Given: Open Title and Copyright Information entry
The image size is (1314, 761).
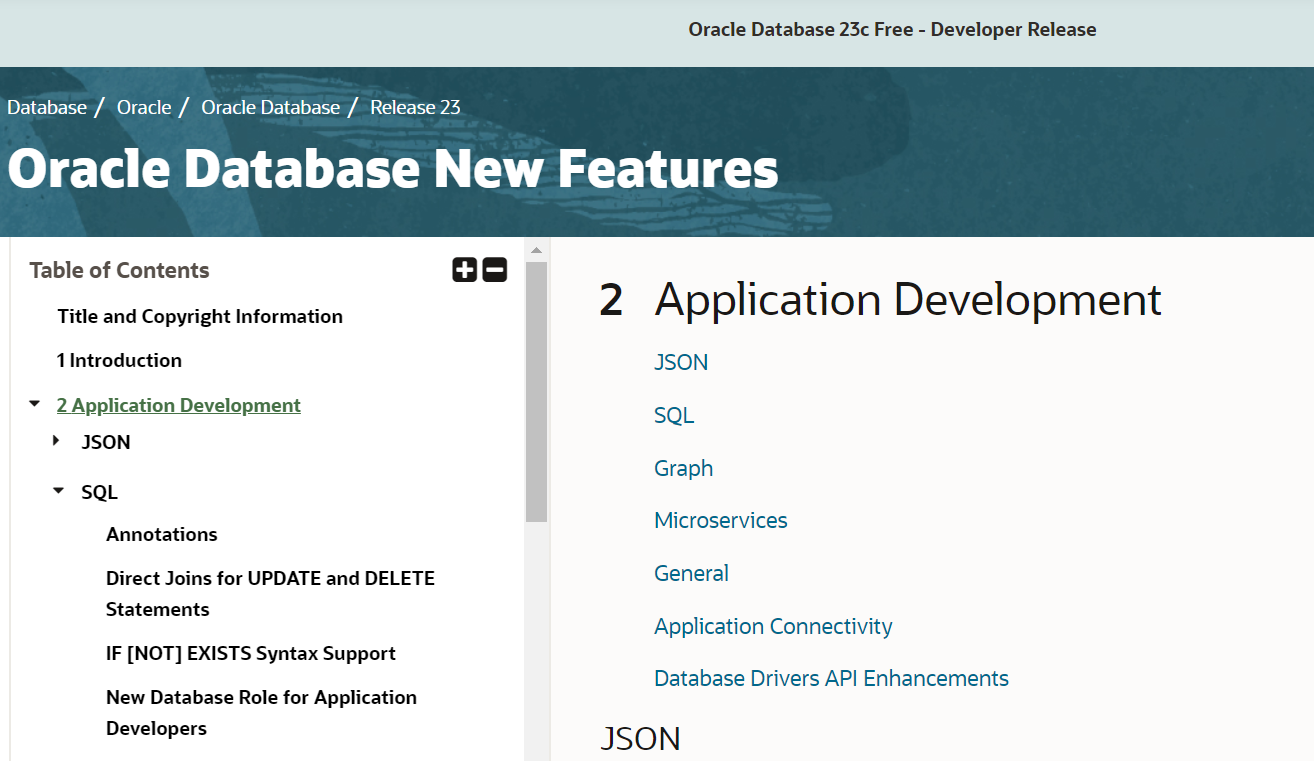Looking at the screenshot, I should (x=200, y=316).
